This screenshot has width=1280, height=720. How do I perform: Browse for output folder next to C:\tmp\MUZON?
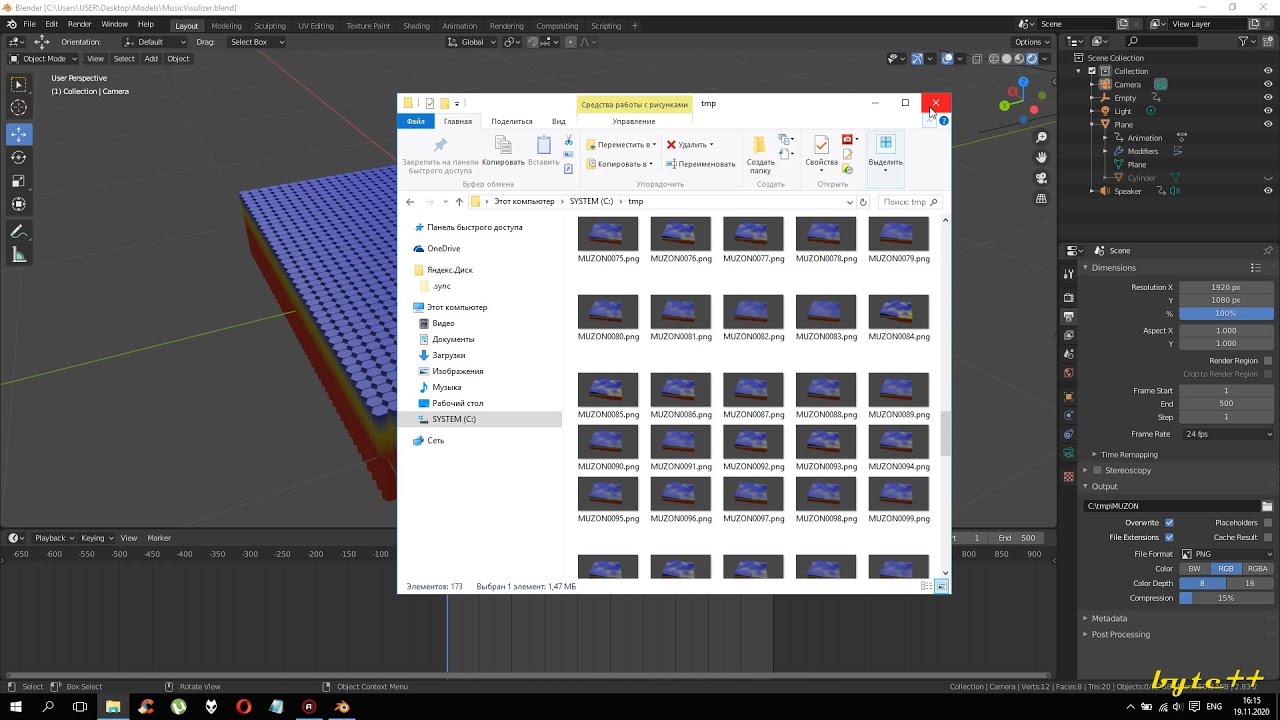(x=1267, y=506)
